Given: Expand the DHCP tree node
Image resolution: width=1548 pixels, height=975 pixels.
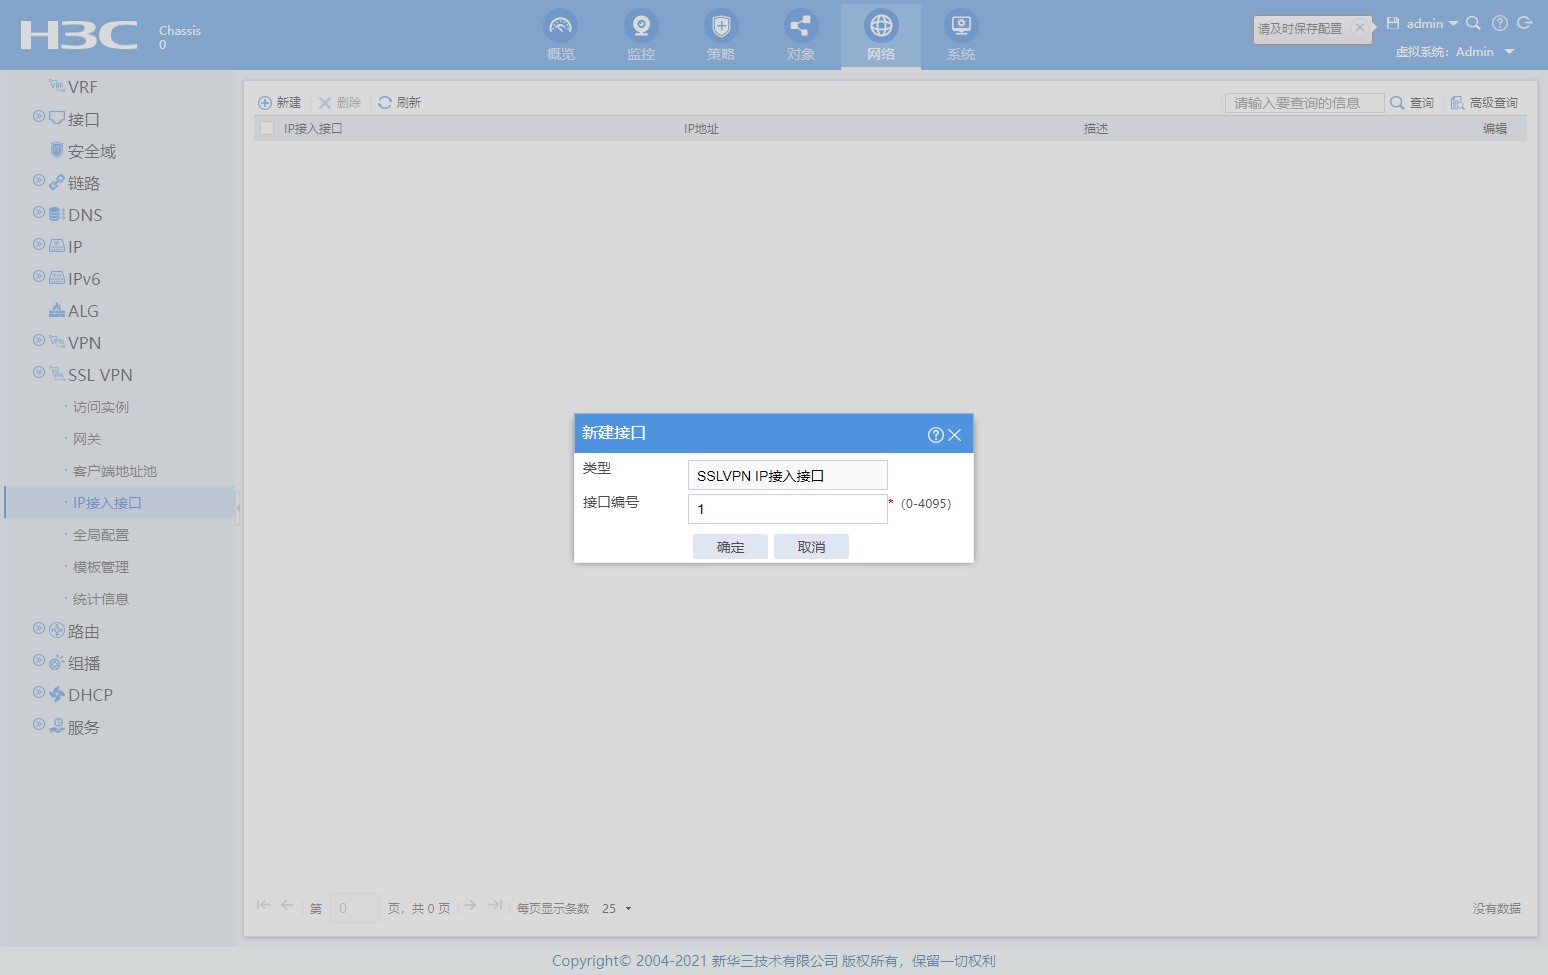Looking at the screenshot, I should pos(39,693).
